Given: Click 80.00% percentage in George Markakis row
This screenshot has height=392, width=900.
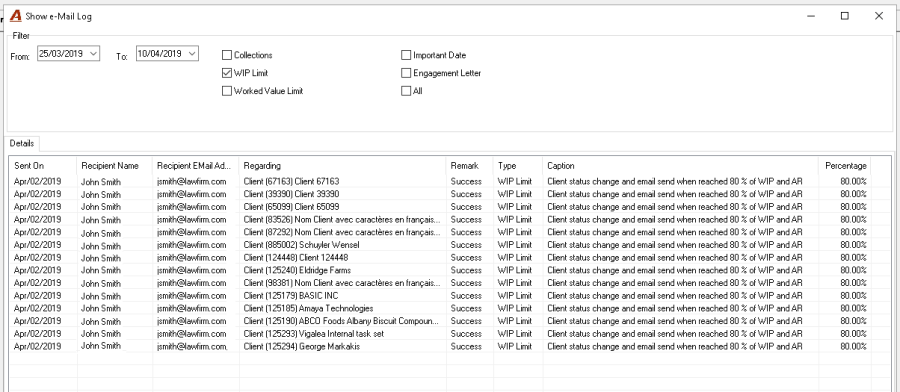Looking at the screenshot, I should coord(854,346).
